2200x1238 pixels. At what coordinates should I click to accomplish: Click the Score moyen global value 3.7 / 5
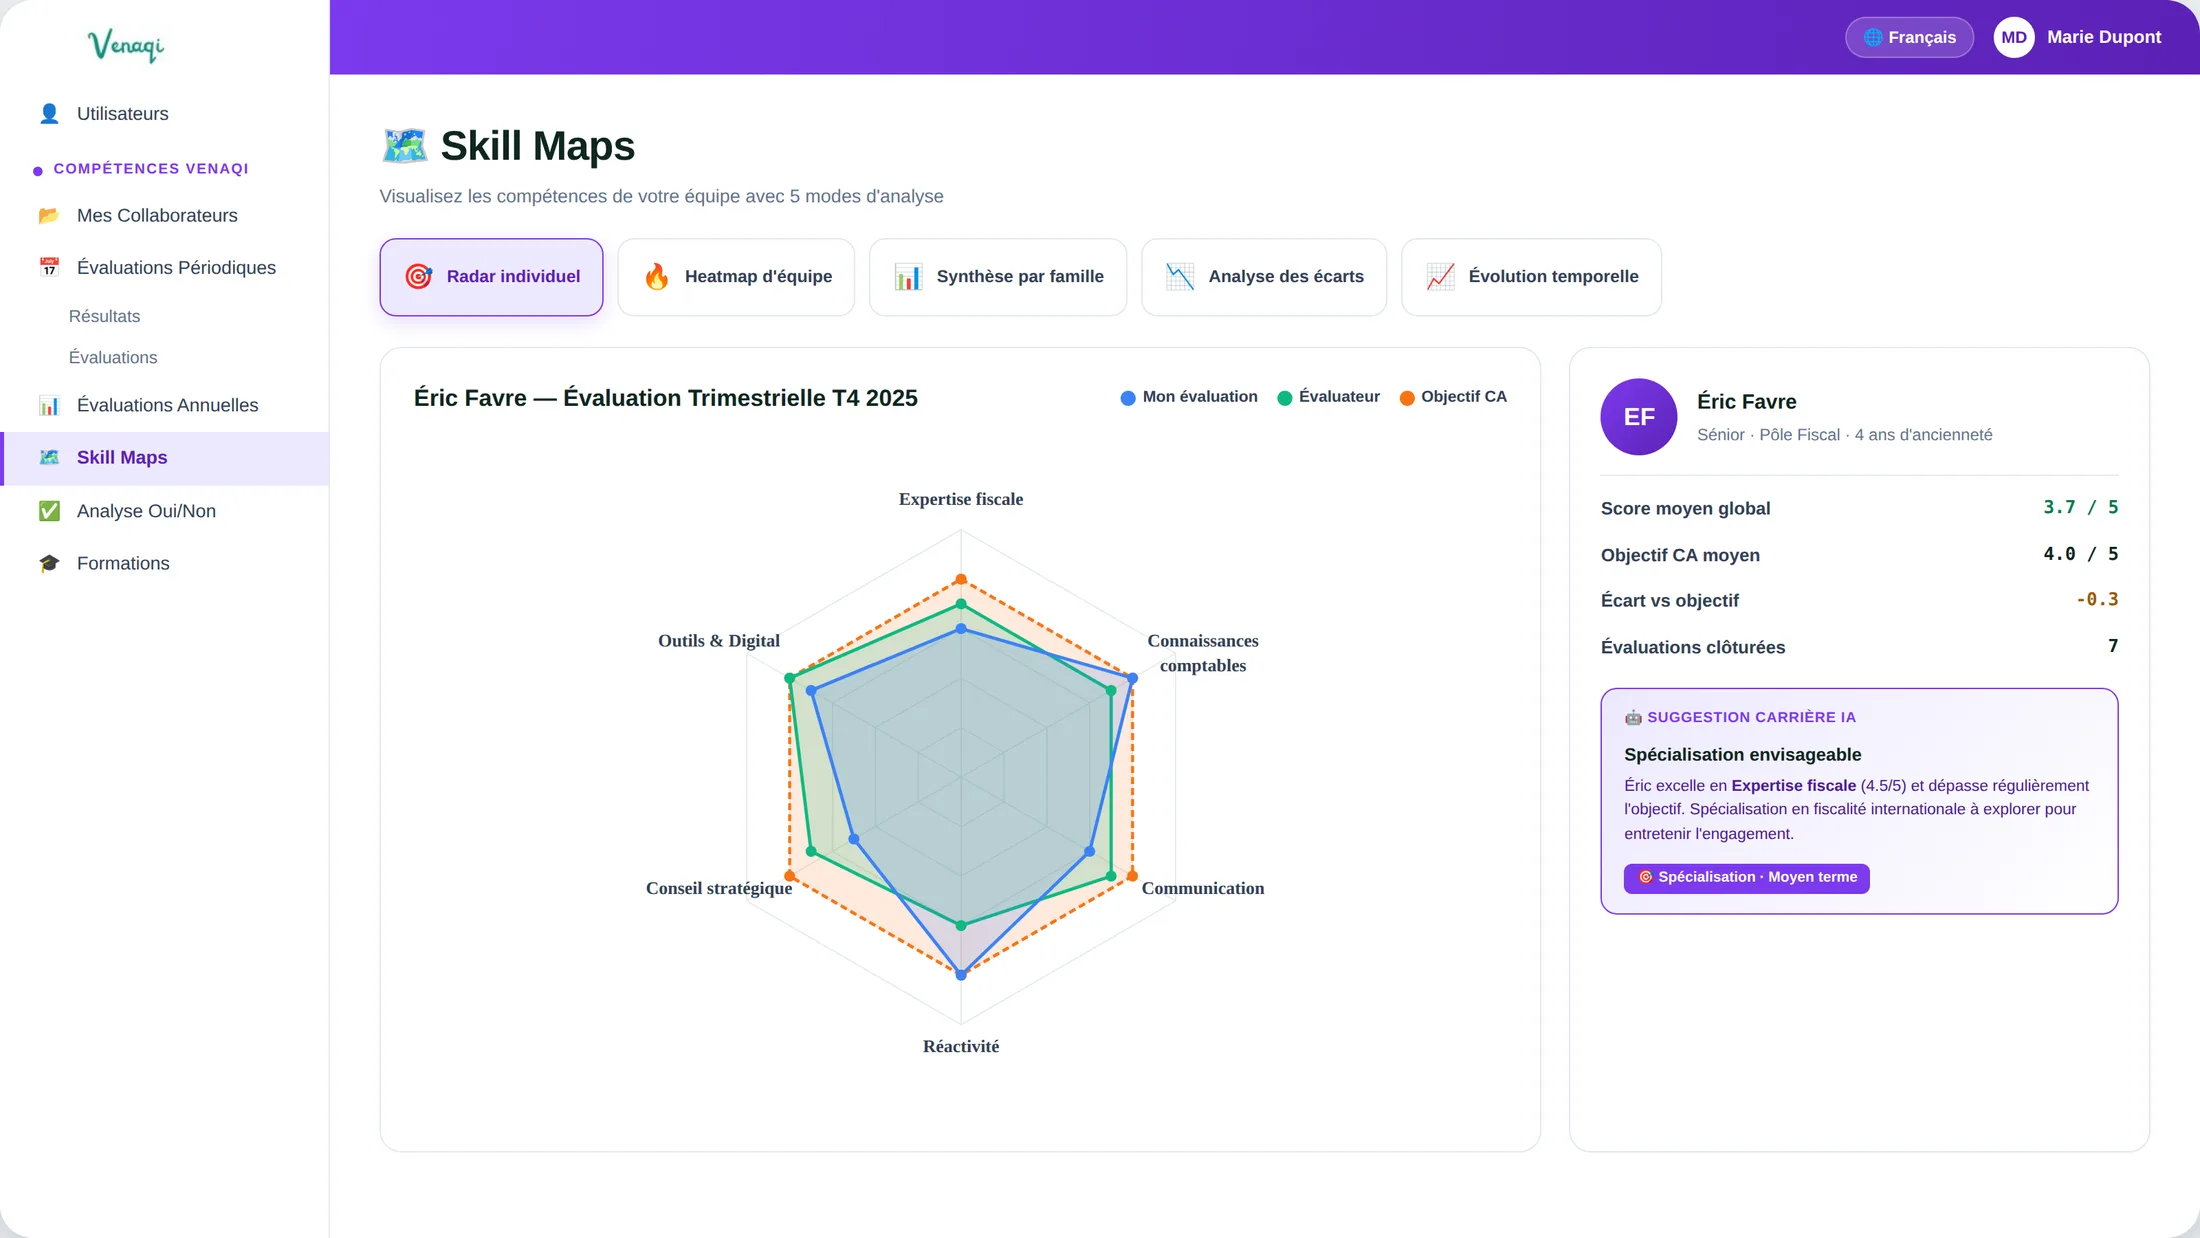click(x=2080, y=508)
